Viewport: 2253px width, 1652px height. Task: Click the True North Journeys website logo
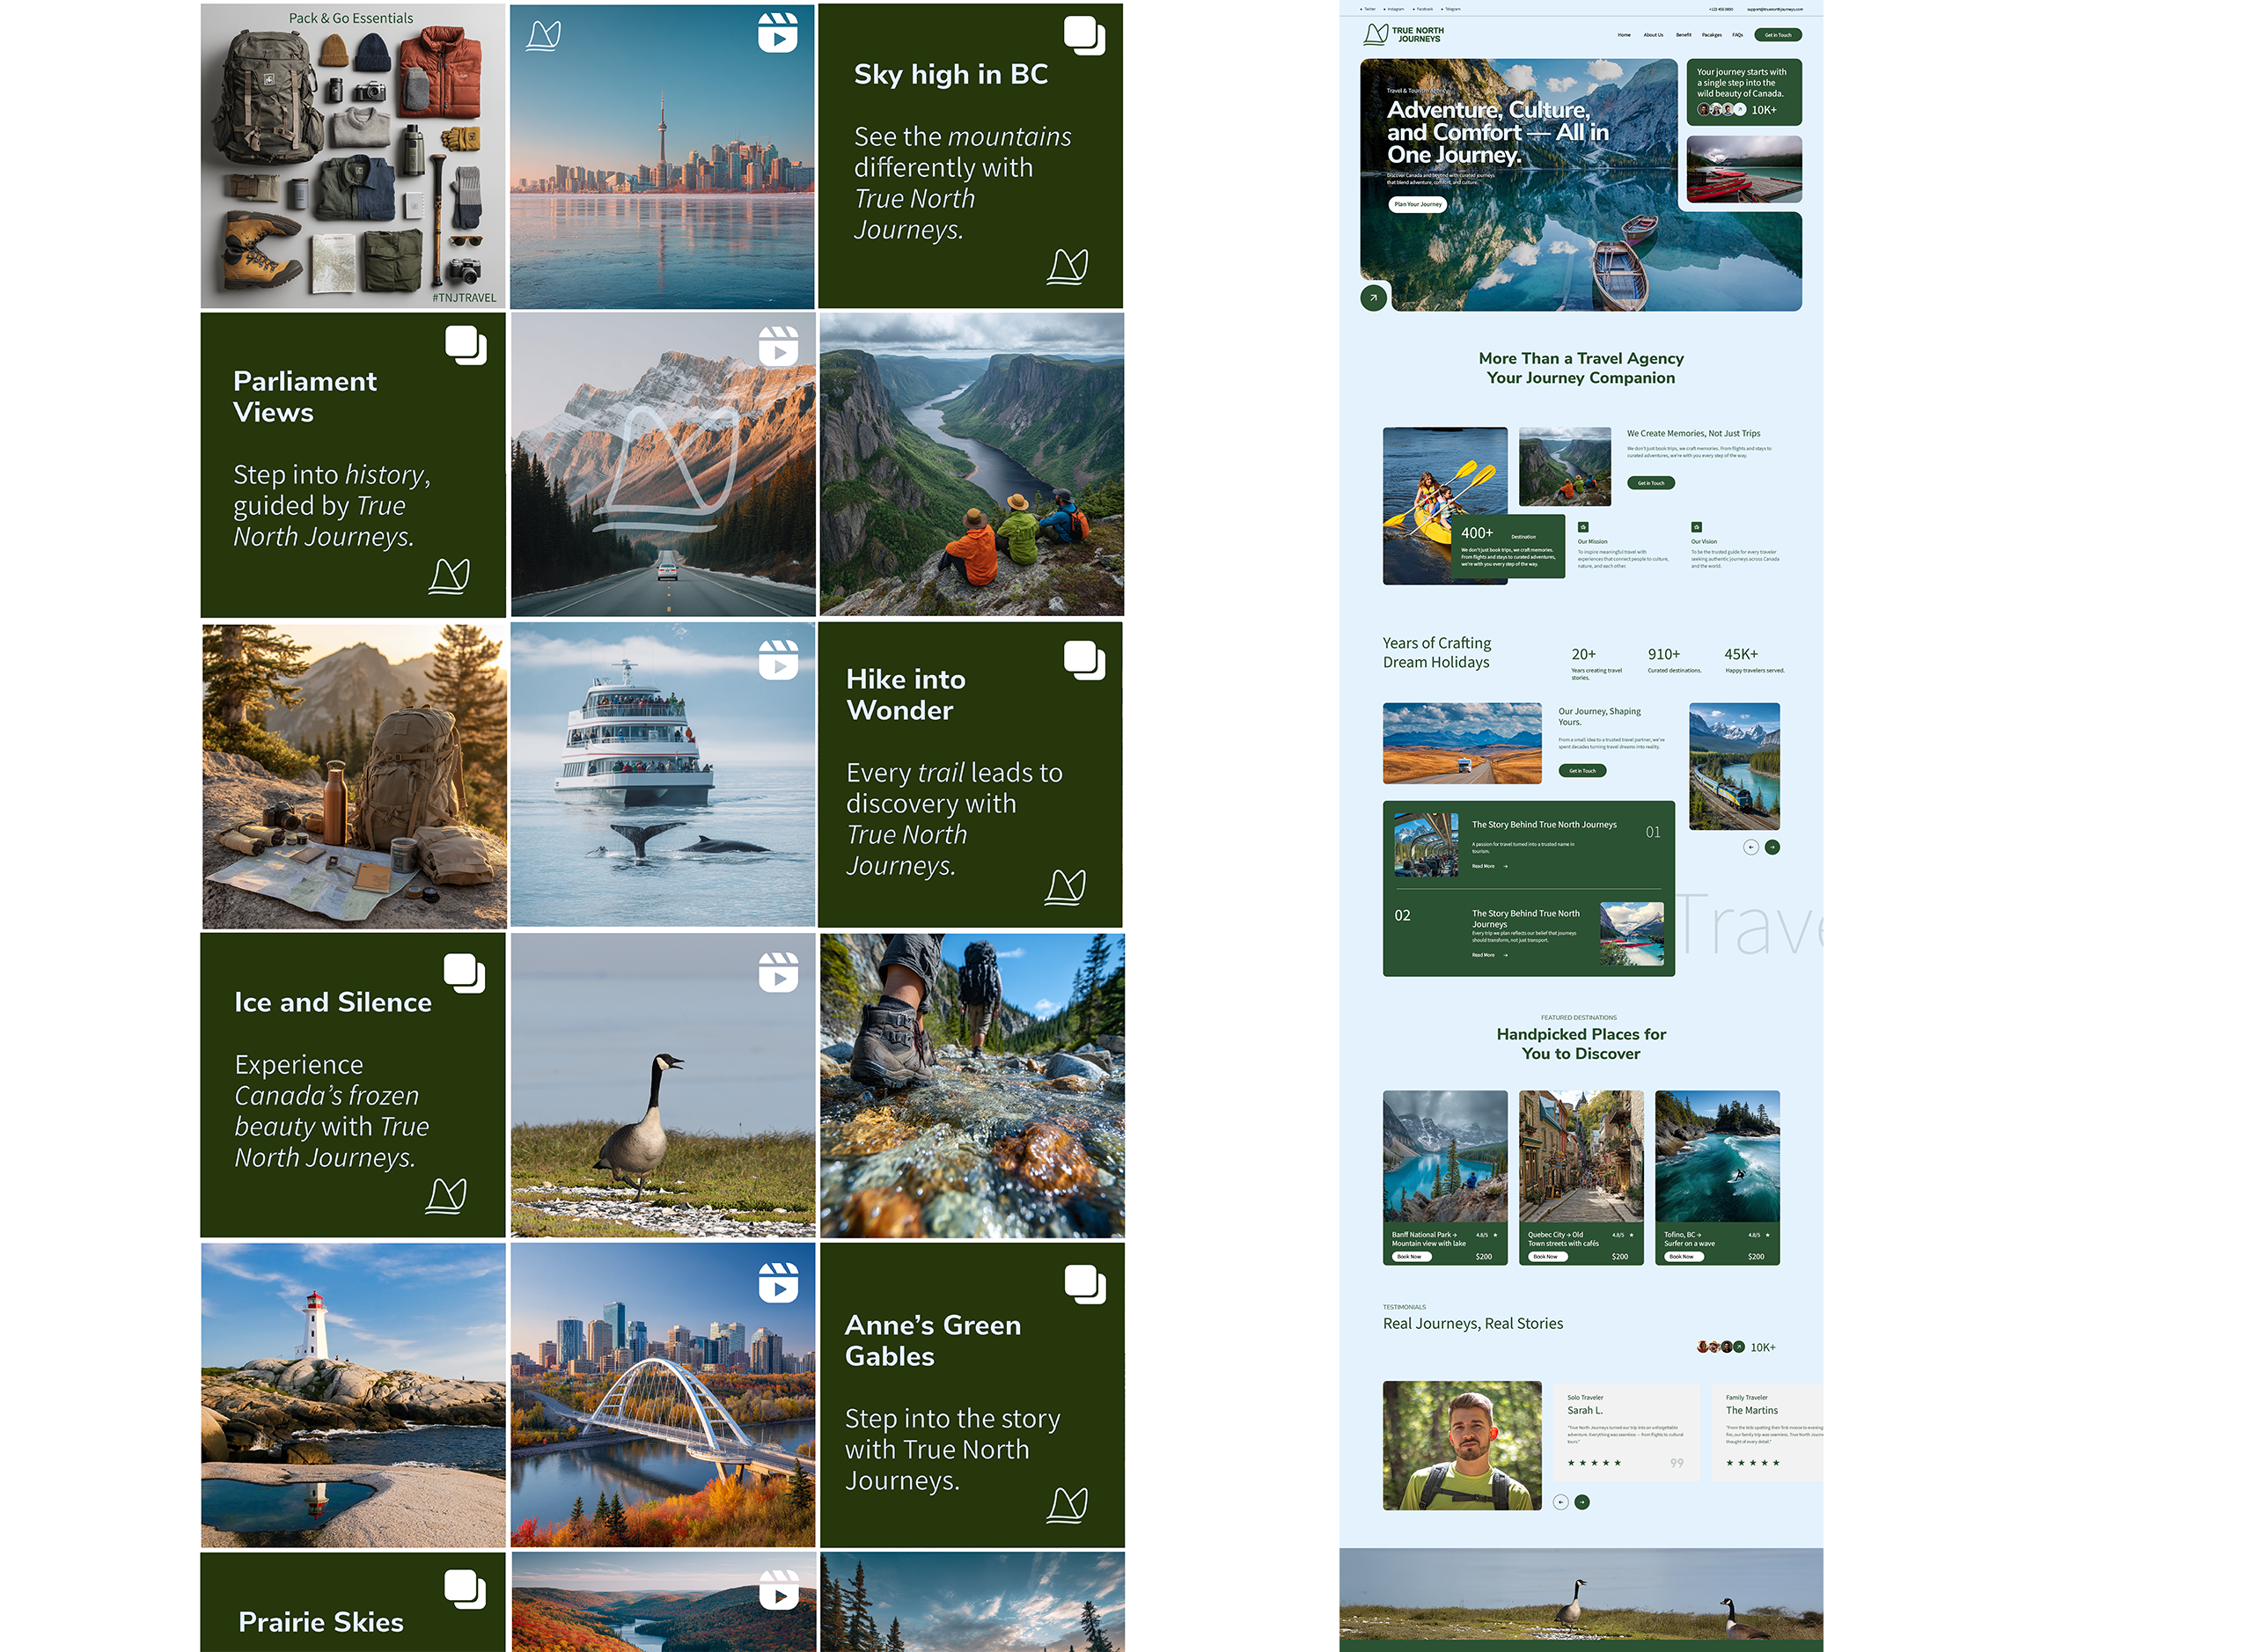tap(1403, 34)
